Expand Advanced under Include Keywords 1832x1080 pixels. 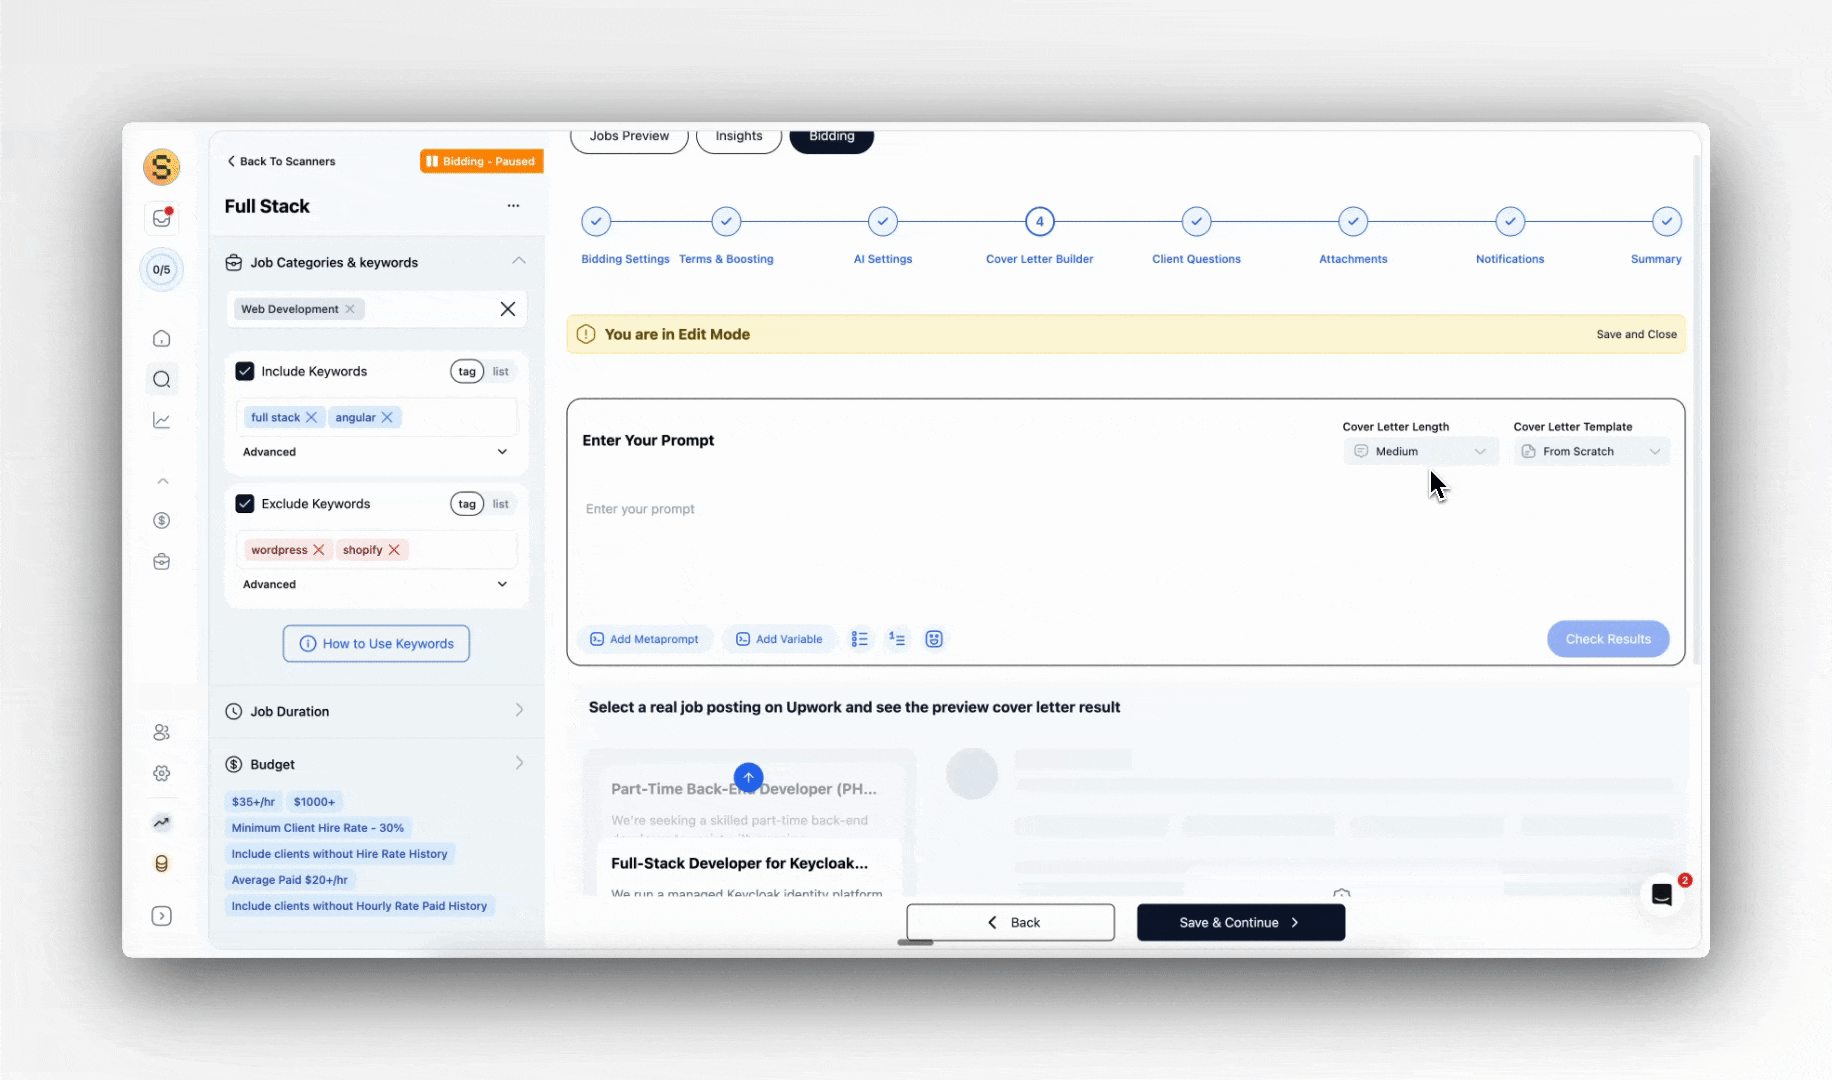376,452
